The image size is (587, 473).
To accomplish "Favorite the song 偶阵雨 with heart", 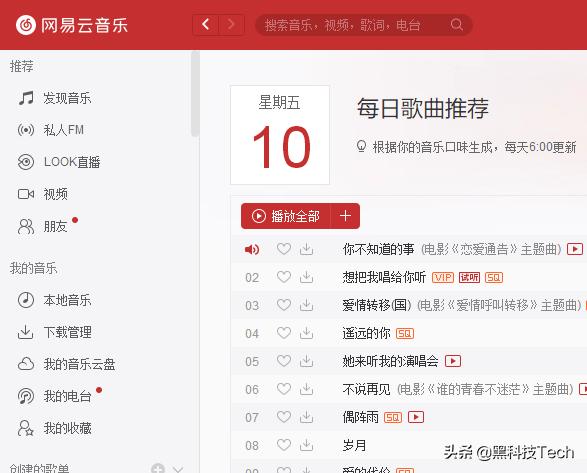I will pyautogui.click(x=284, y=416).
